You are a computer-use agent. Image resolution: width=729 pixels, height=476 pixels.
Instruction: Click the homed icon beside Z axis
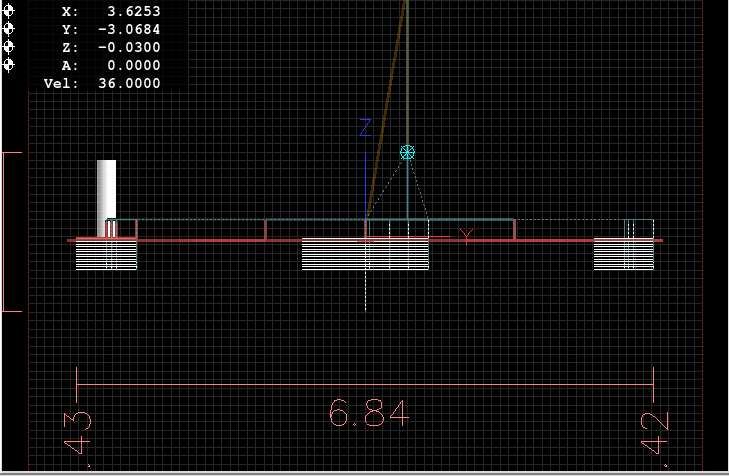[x=9, y=47]
